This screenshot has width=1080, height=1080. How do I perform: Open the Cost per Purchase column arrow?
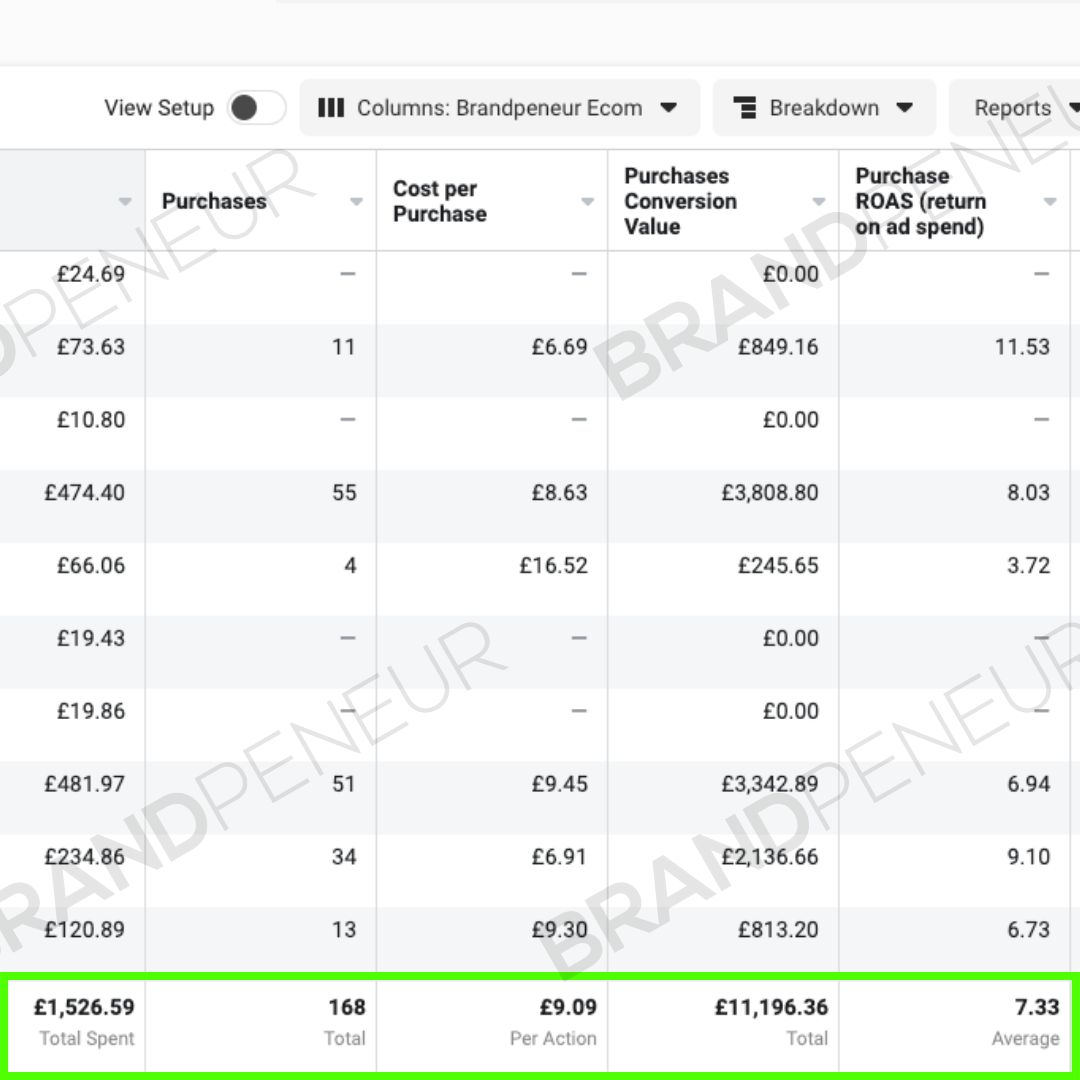(588, 201)
